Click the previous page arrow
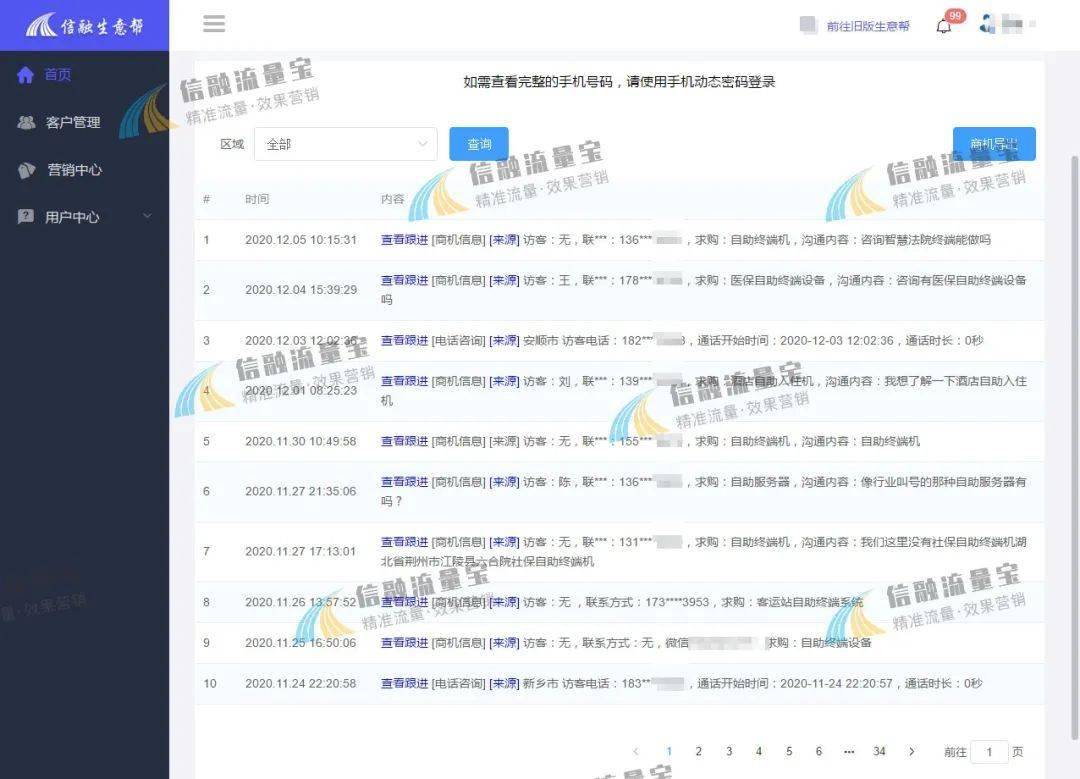 [x=635, y=751]
